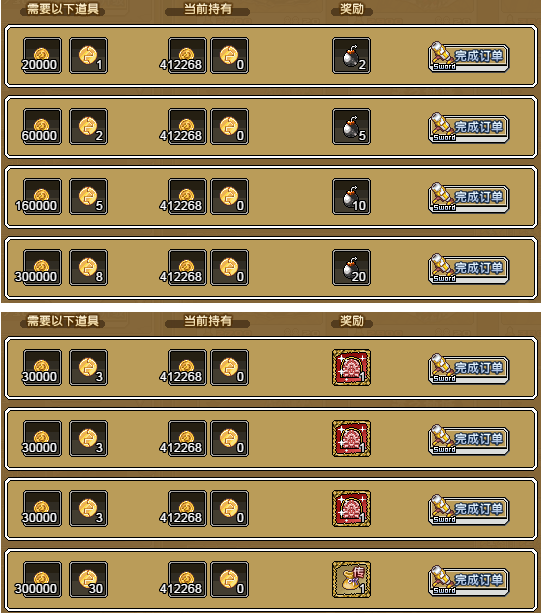The image size is (541, 613).
Task: Click the gold coin cost icon showing 20000
Action: pos(42,56)
